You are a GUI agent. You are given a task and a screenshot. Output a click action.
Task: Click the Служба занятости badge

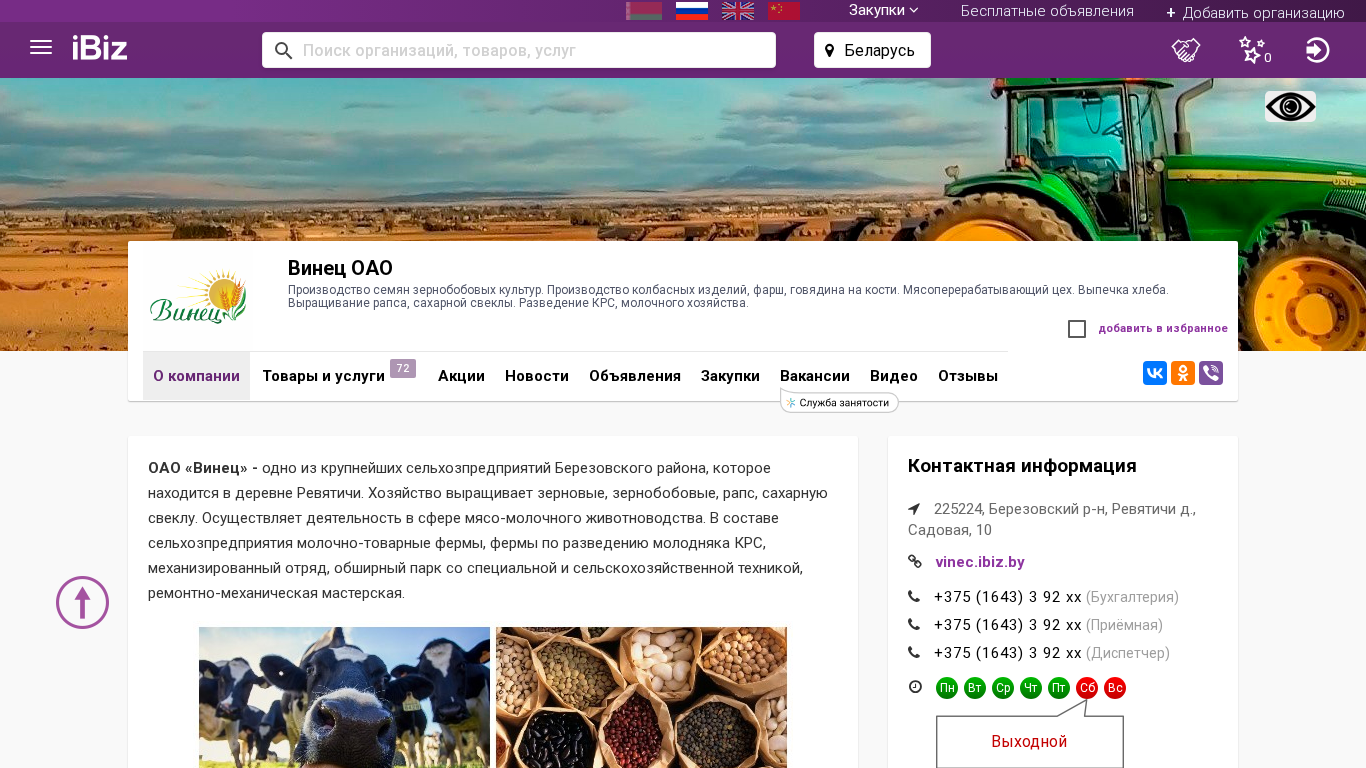pos(839,402)
